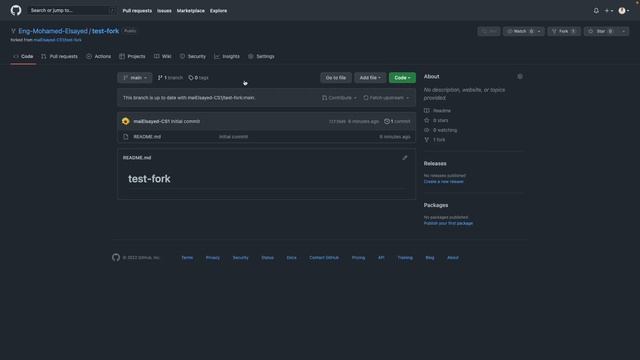This screenshot has height=360, width=640.
Task: Open Marketplace in top navigation
Action: click(191, 11)
